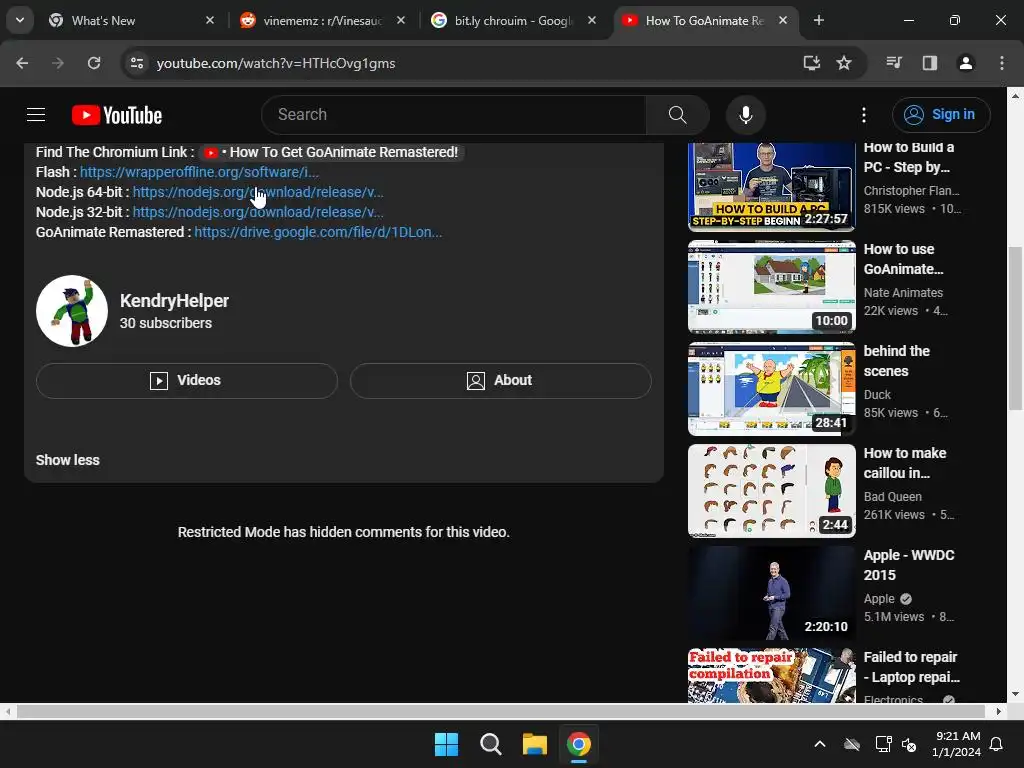The height and width of the screenshot is (768, 1024).
Task: Open Failed to repair compilation thumbnail
Action: pos(771,675)
